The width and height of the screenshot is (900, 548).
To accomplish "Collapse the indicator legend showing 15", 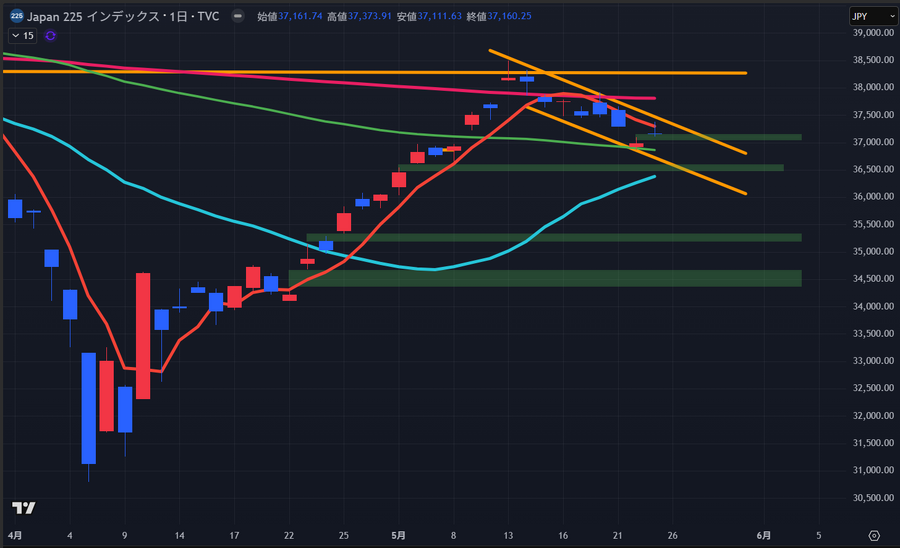I will (x=22, y=35).
